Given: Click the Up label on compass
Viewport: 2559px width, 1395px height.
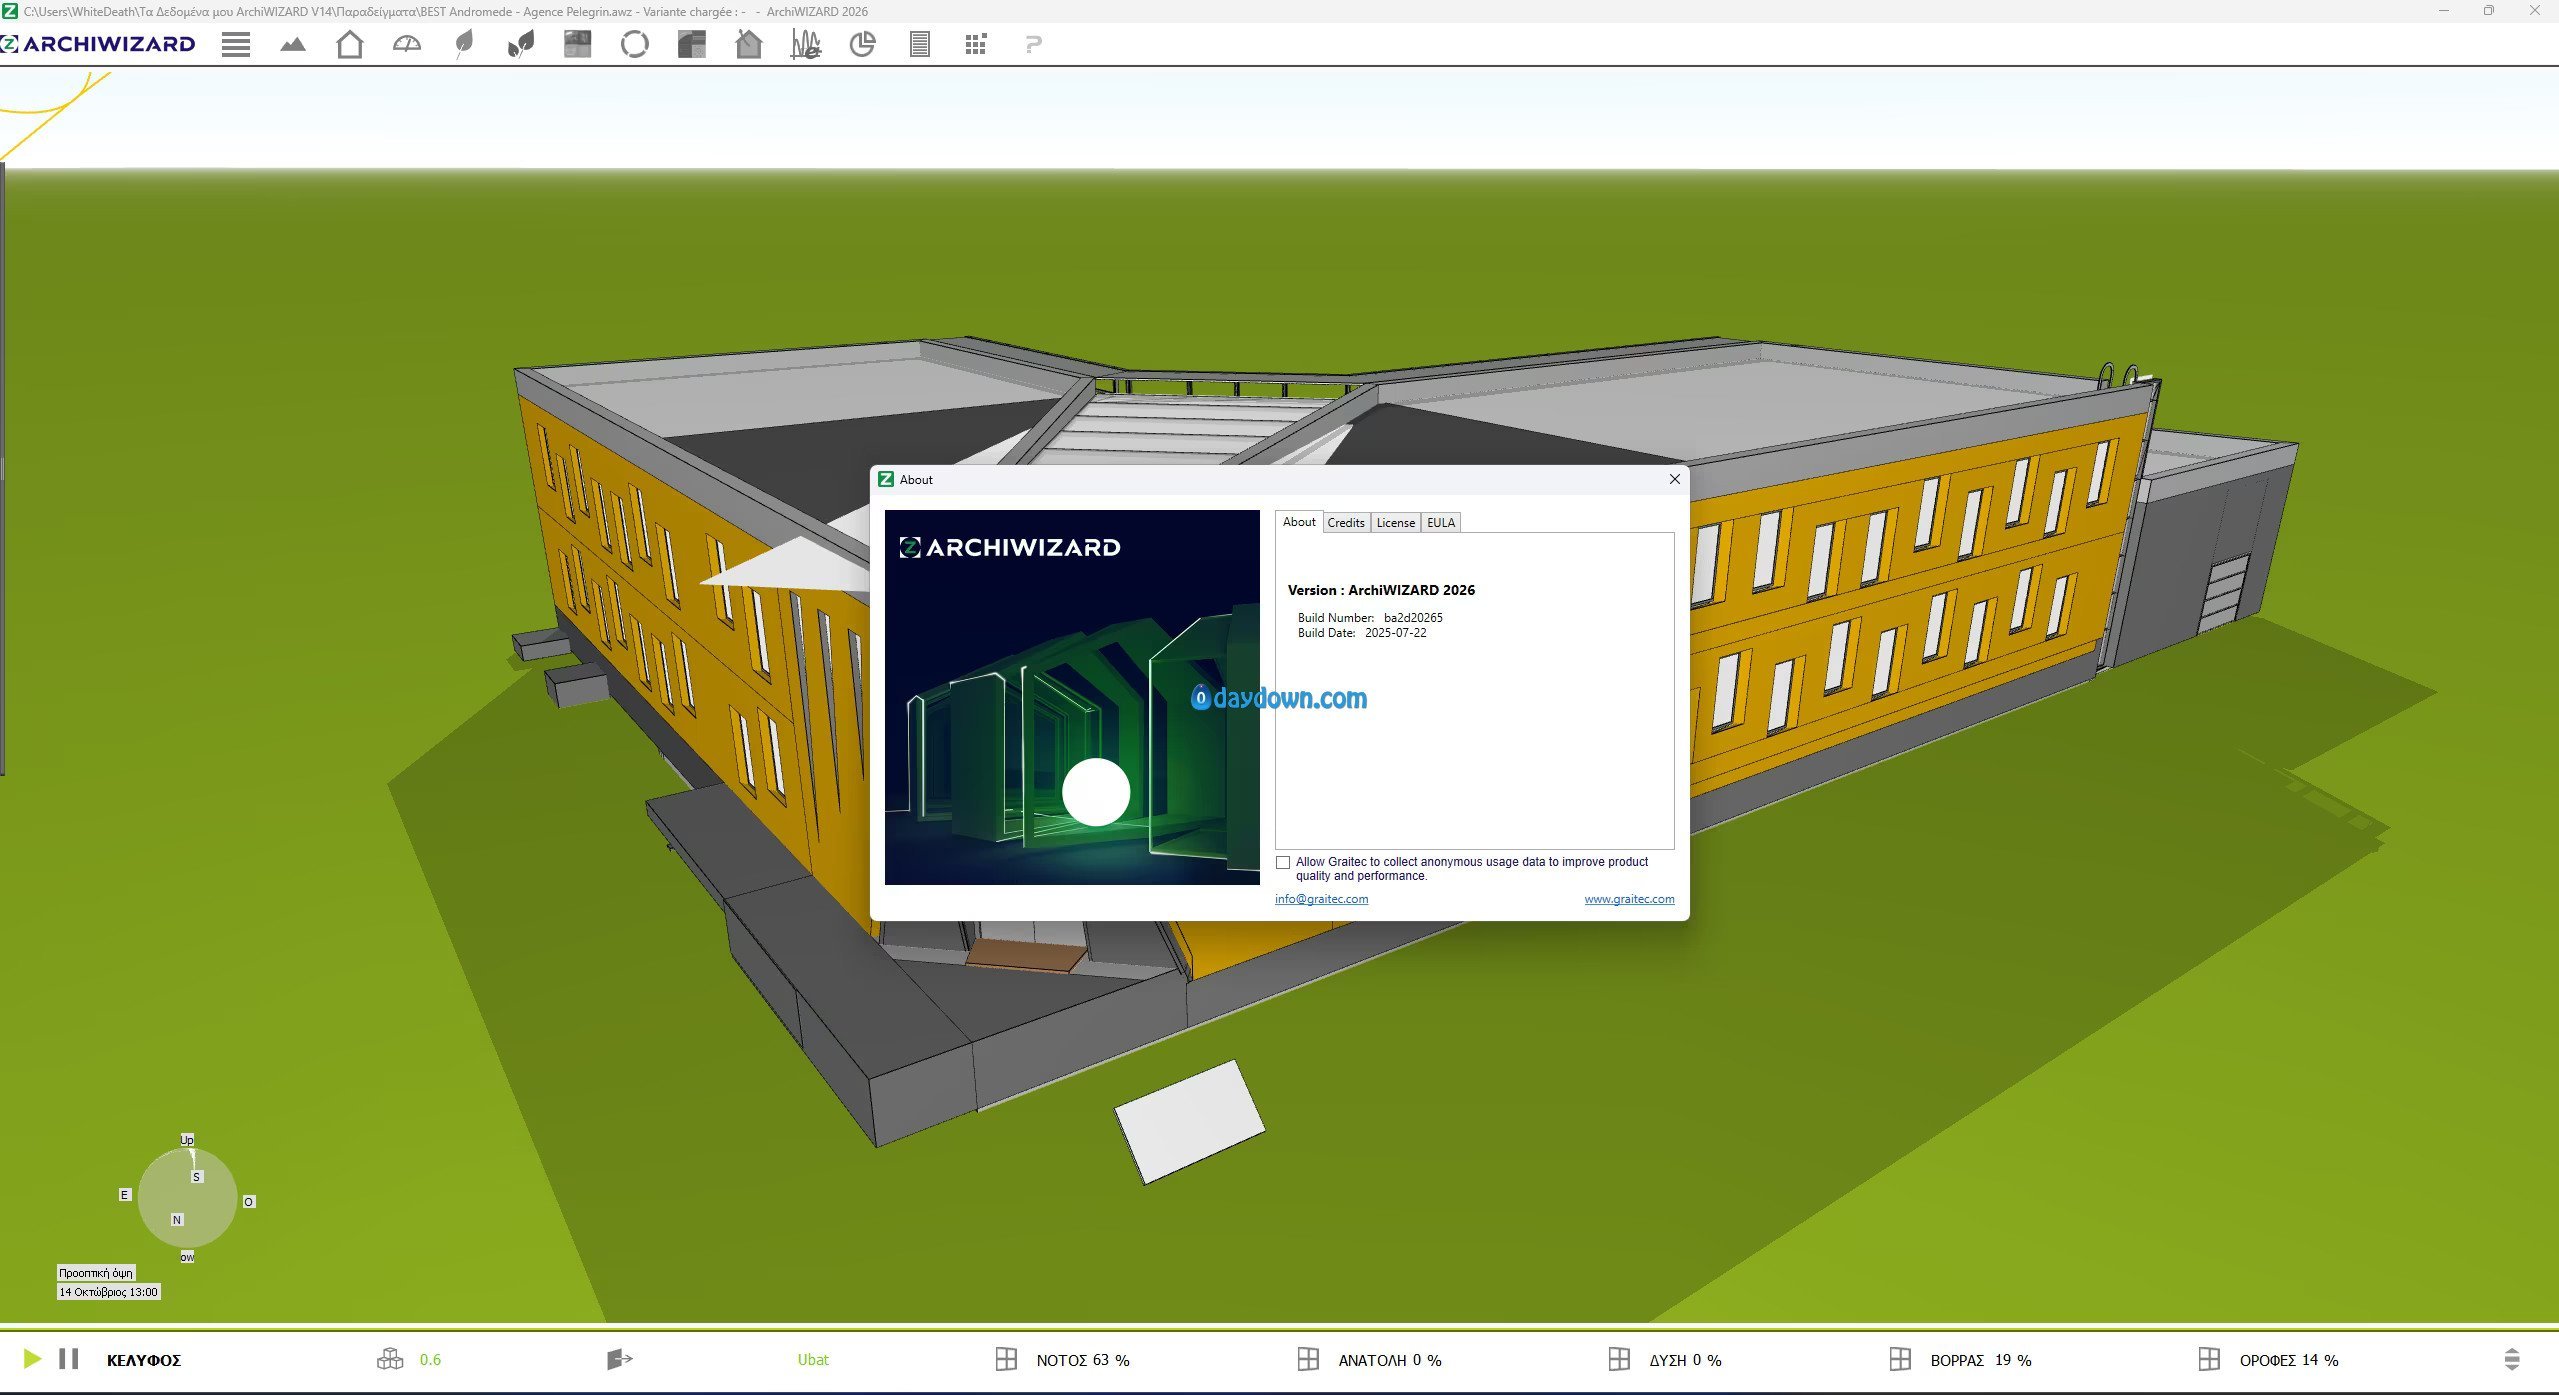Looking at the screenshot, I should tap(187, 1140).
